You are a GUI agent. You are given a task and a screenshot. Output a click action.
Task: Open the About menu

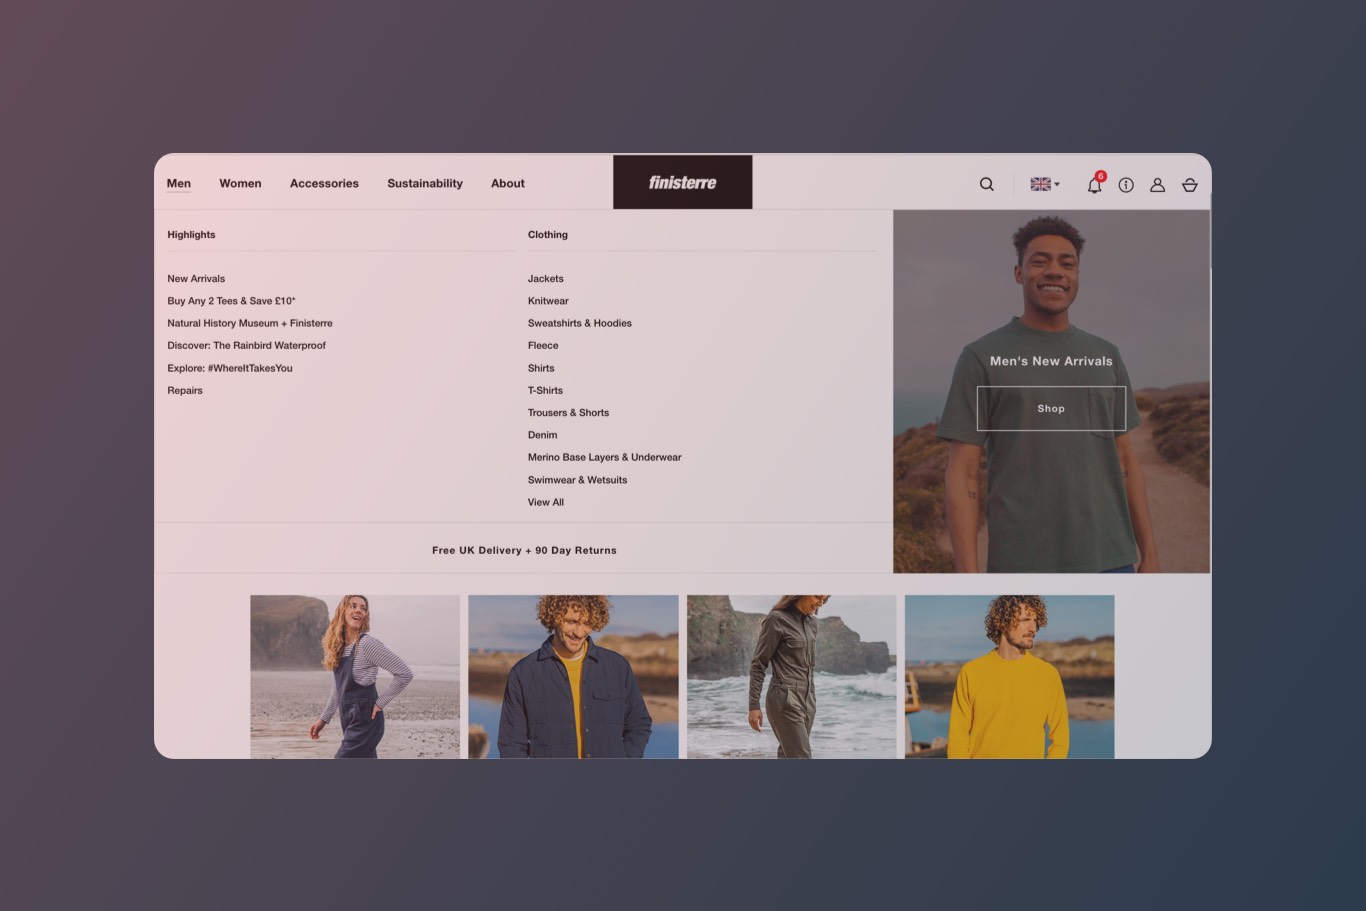[x=507, y=183]
